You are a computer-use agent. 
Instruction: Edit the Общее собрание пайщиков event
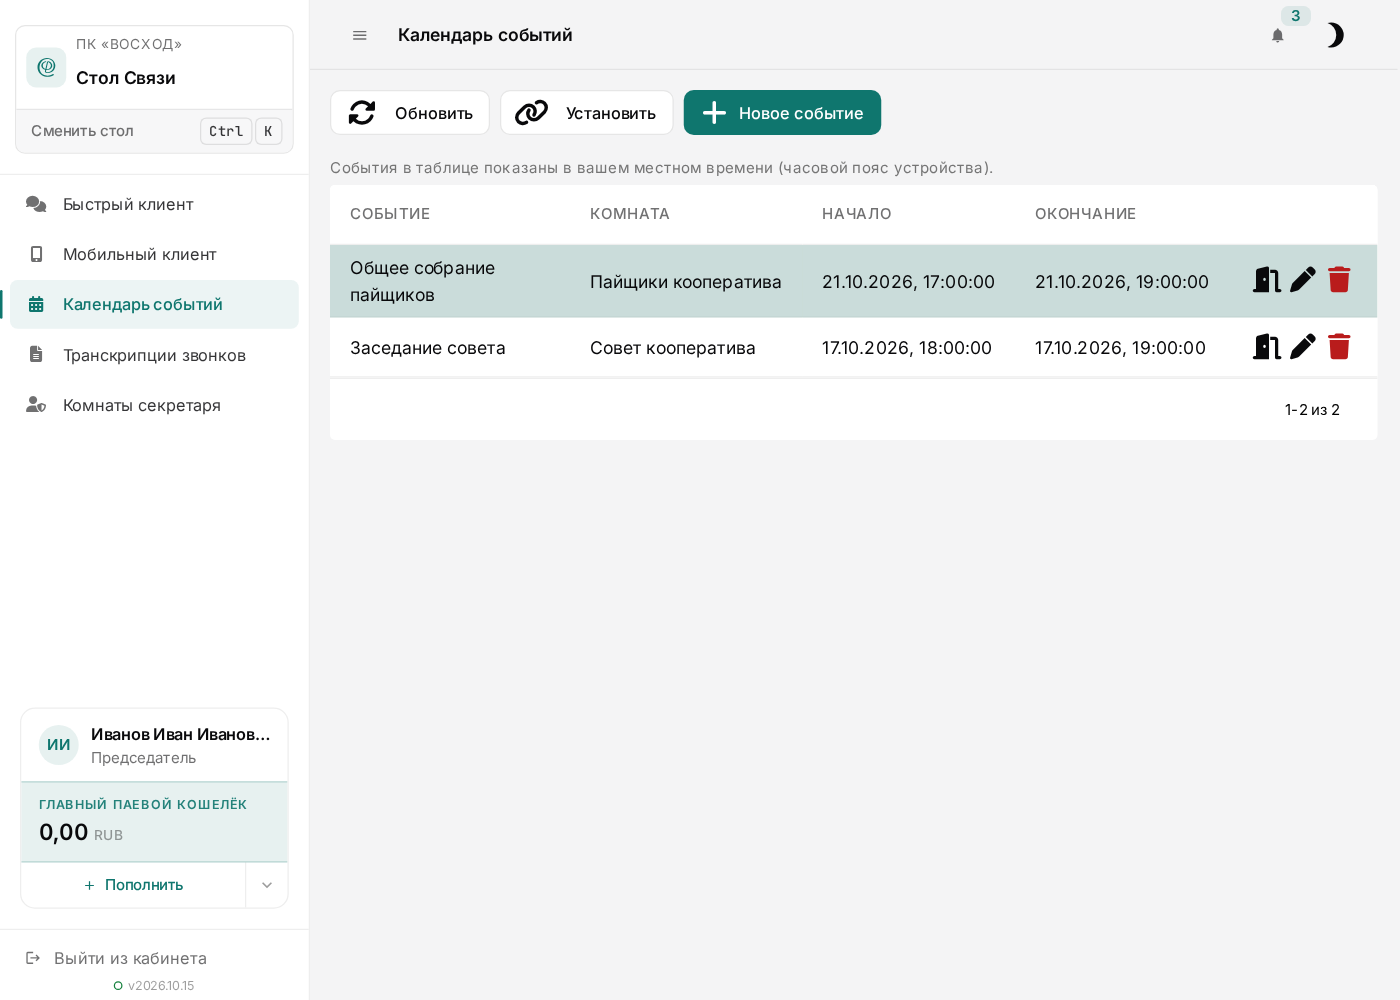coord(1303,280)
